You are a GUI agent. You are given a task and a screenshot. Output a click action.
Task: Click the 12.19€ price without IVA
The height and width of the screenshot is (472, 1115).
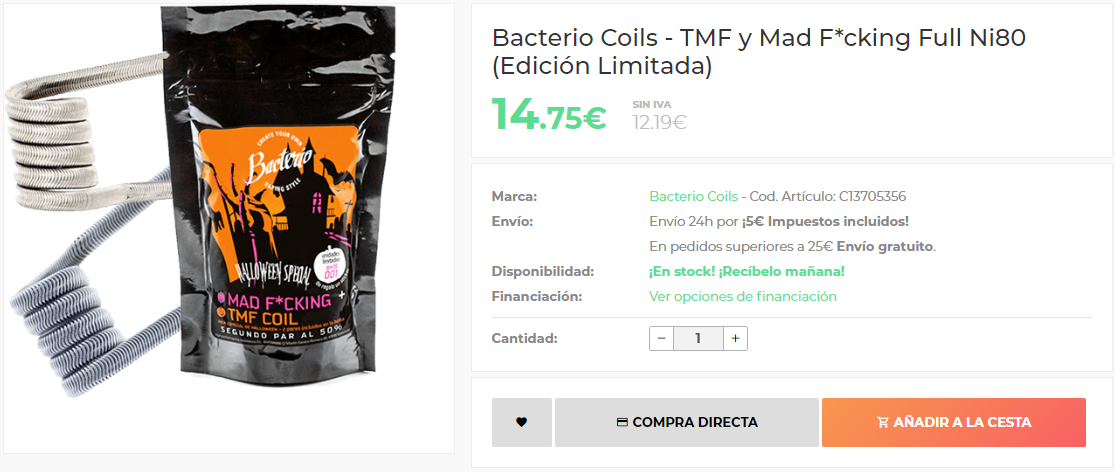659,123
